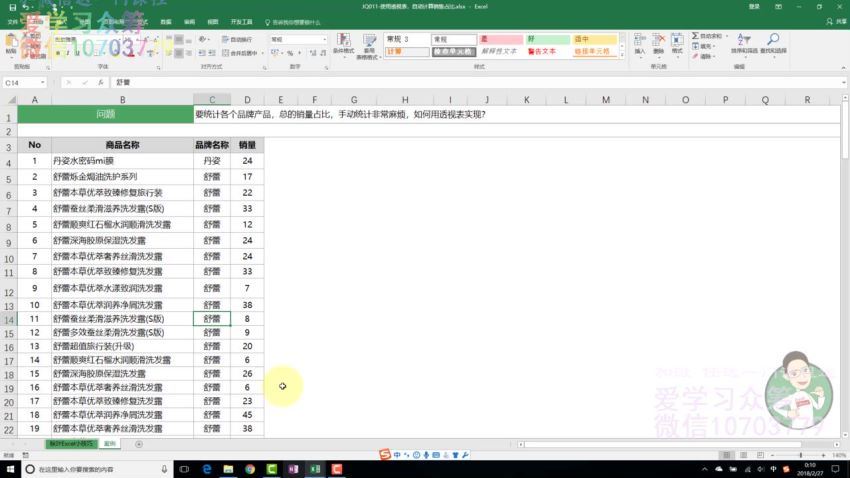Click the Delete cells icon

click(658, 43)
